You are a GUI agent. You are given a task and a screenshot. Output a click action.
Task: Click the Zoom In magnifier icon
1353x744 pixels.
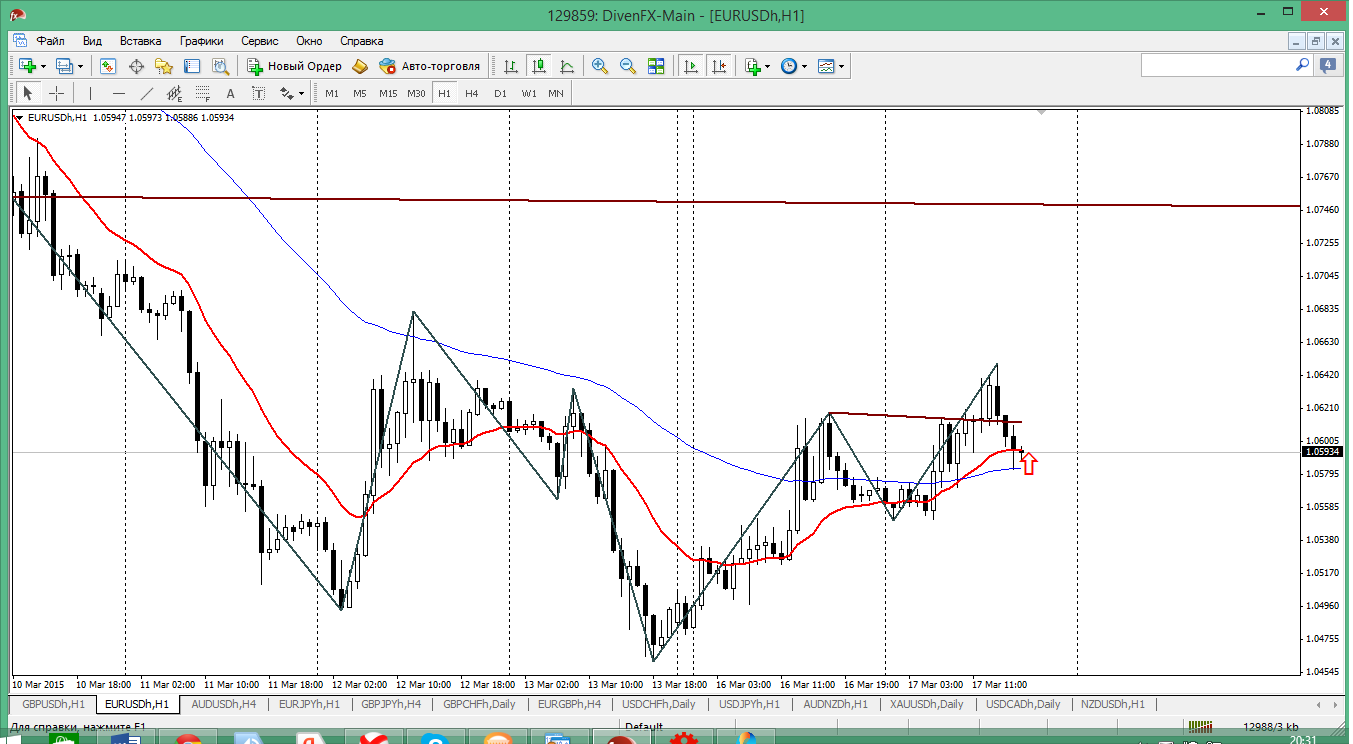pos(600,66)
